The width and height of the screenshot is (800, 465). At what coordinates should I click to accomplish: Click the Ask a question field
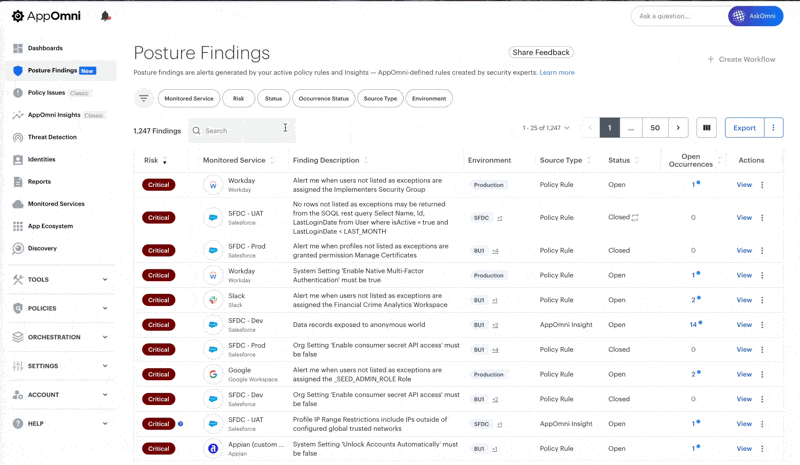[680, 16]
